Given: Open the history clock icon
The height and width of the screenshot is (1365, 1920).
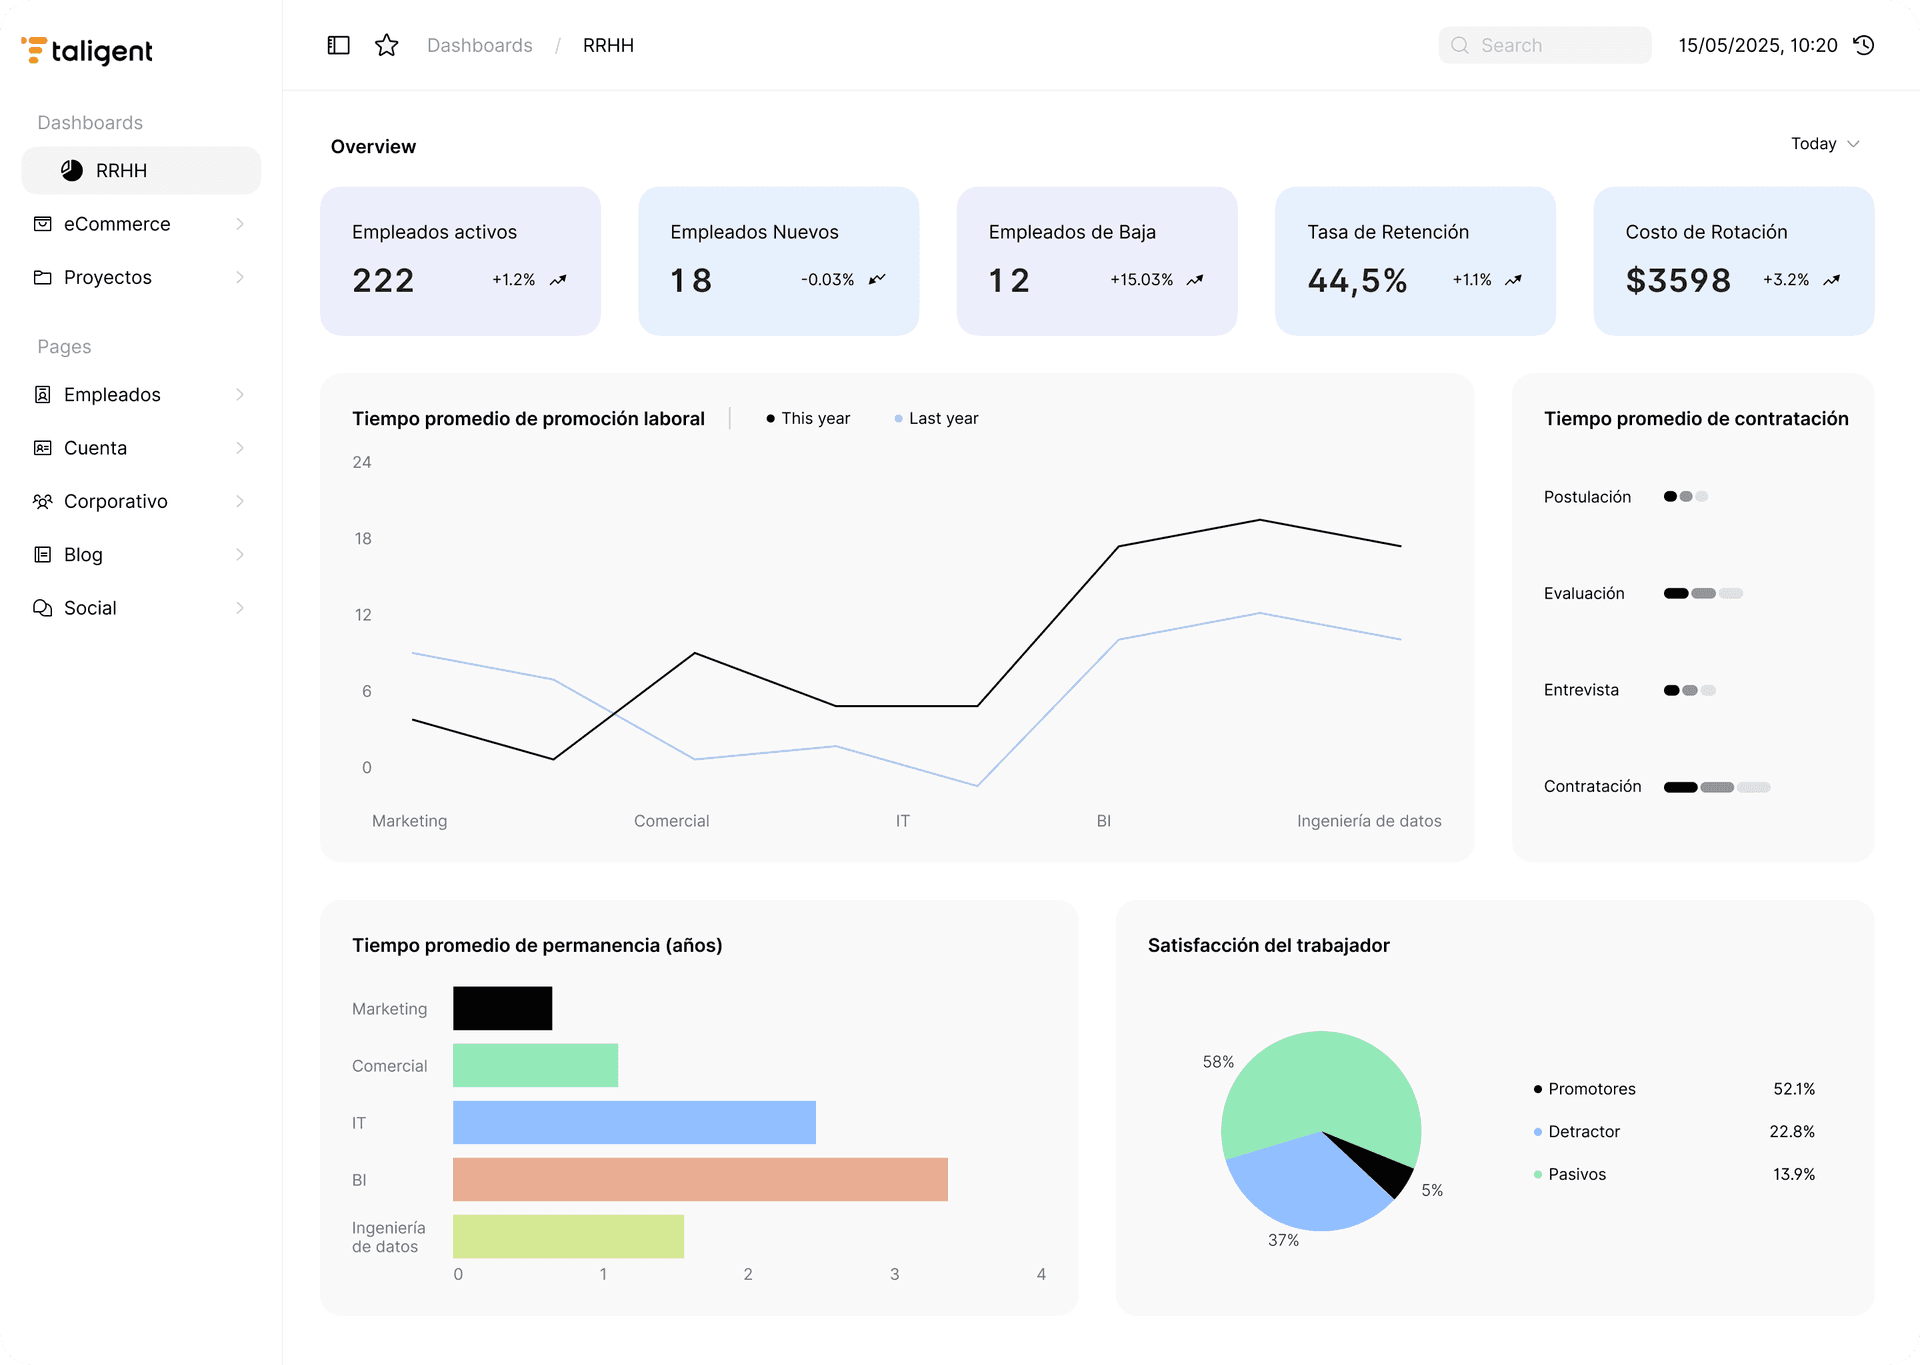Looking at the screenshot, I should point(1864,45).
